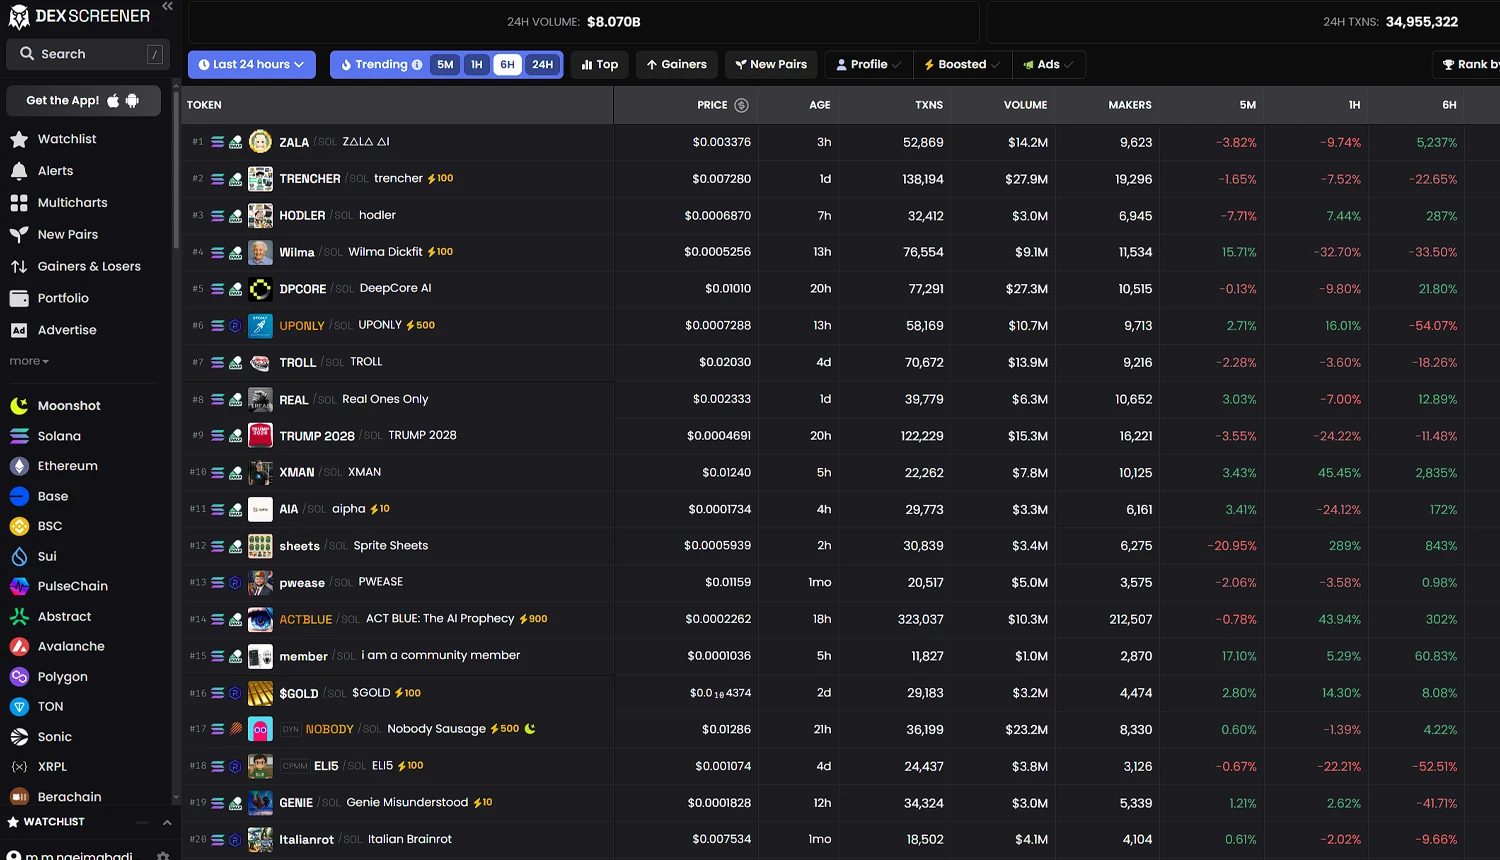Screen dimensions: 1500x860
Task: Click the Advertise Ad icon
Action: click(19, 330)
